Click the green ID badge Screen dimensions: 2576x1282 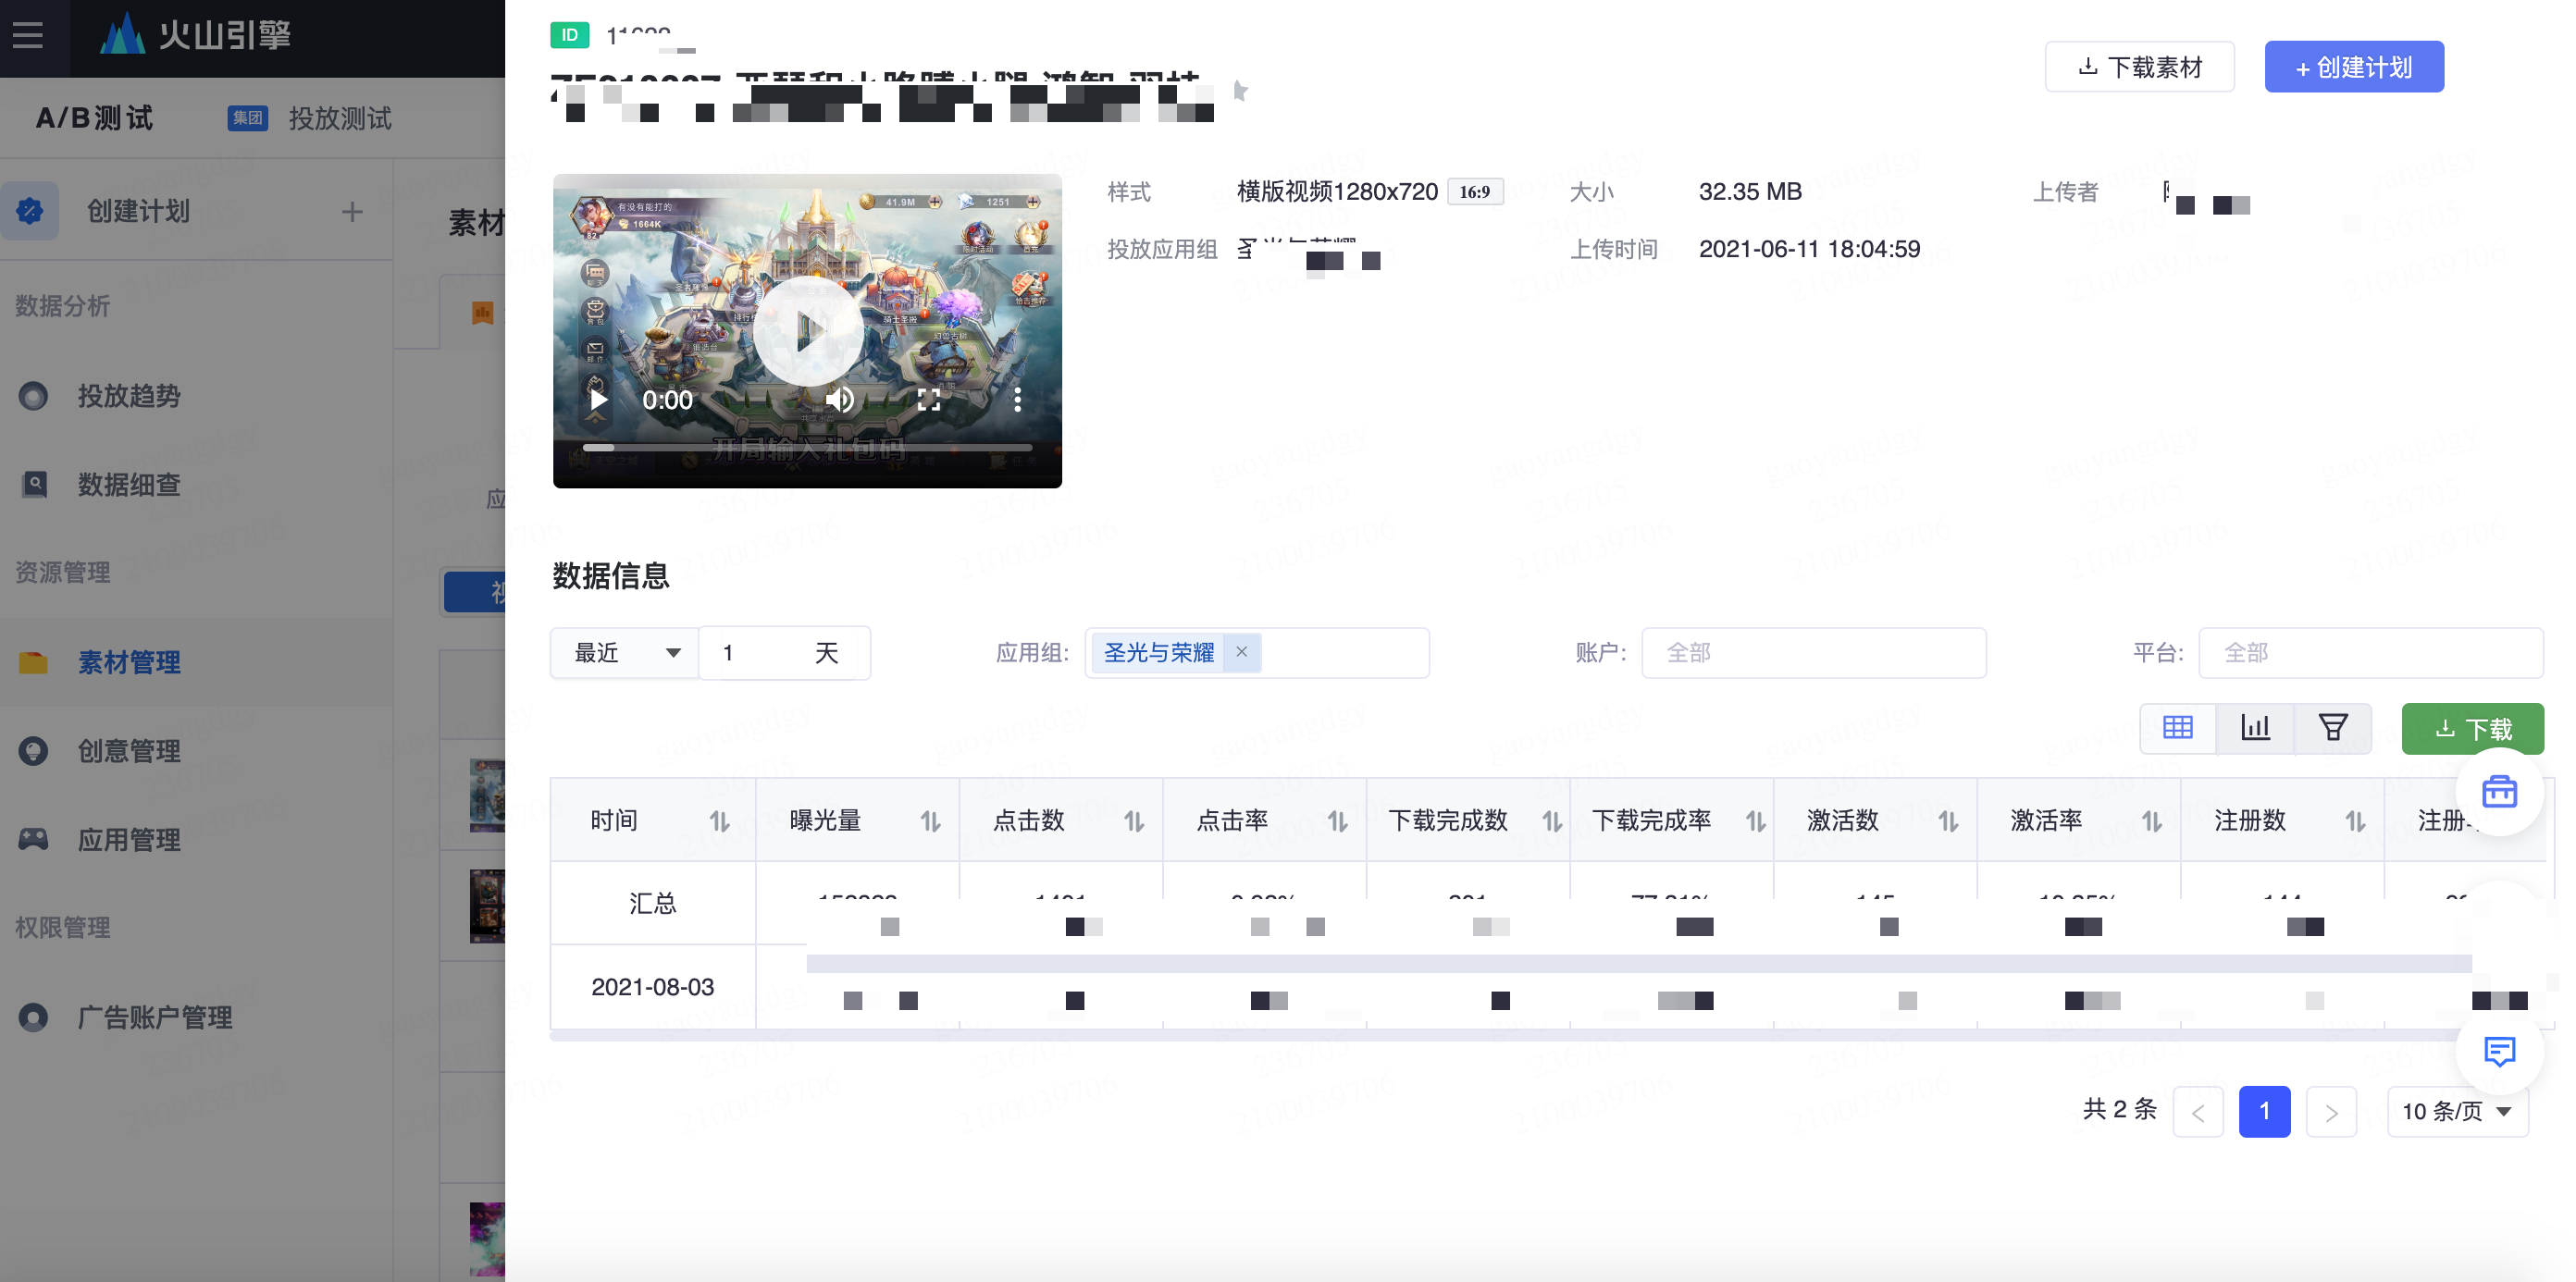click(570, 35)
